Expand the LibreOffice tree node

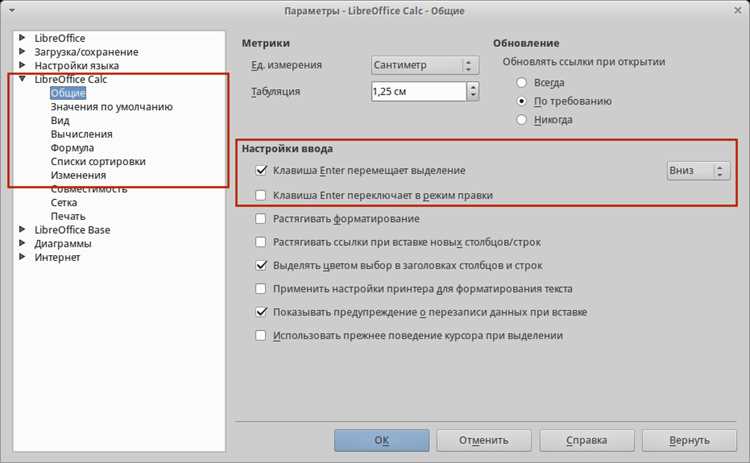click(x=22, y=37)
